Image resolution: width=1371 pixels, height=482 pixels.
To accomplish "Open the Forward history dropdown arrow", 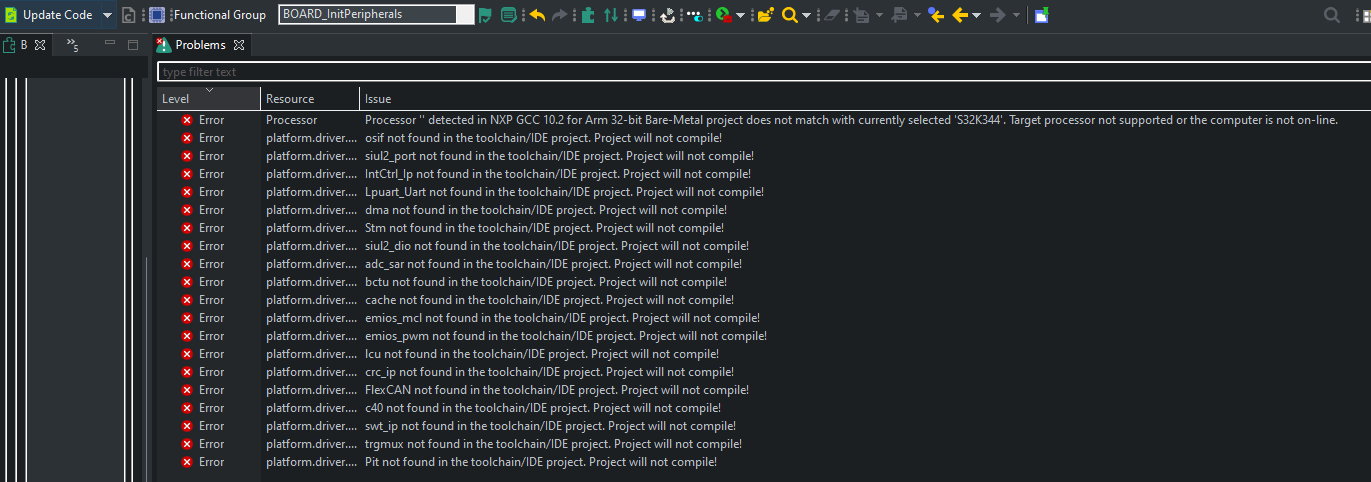I will [x=1016, y=15].
